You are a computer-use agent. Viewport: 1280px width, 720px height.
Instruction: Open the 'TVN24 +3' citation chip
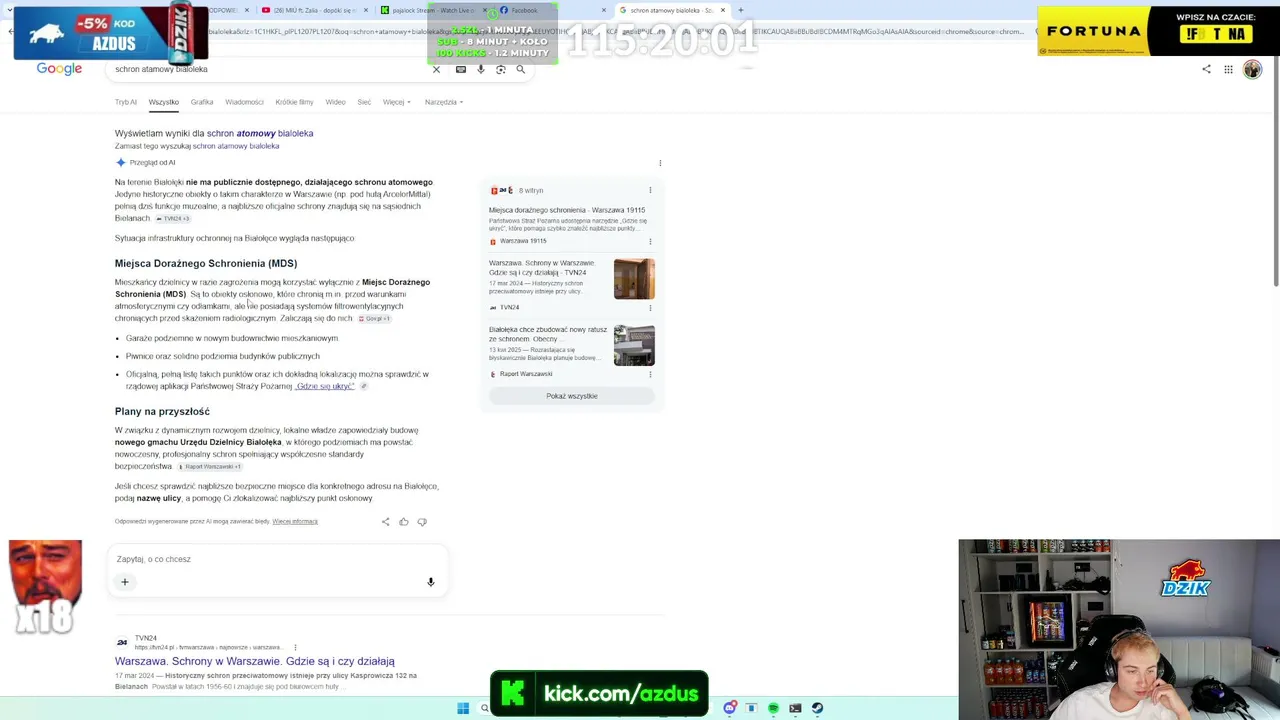click(x=172, y=218)
